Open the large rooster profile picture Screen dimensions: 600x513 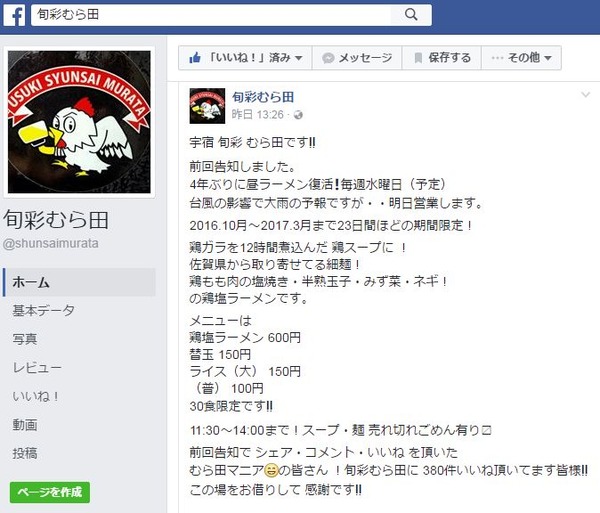click(x=79, y=122)
